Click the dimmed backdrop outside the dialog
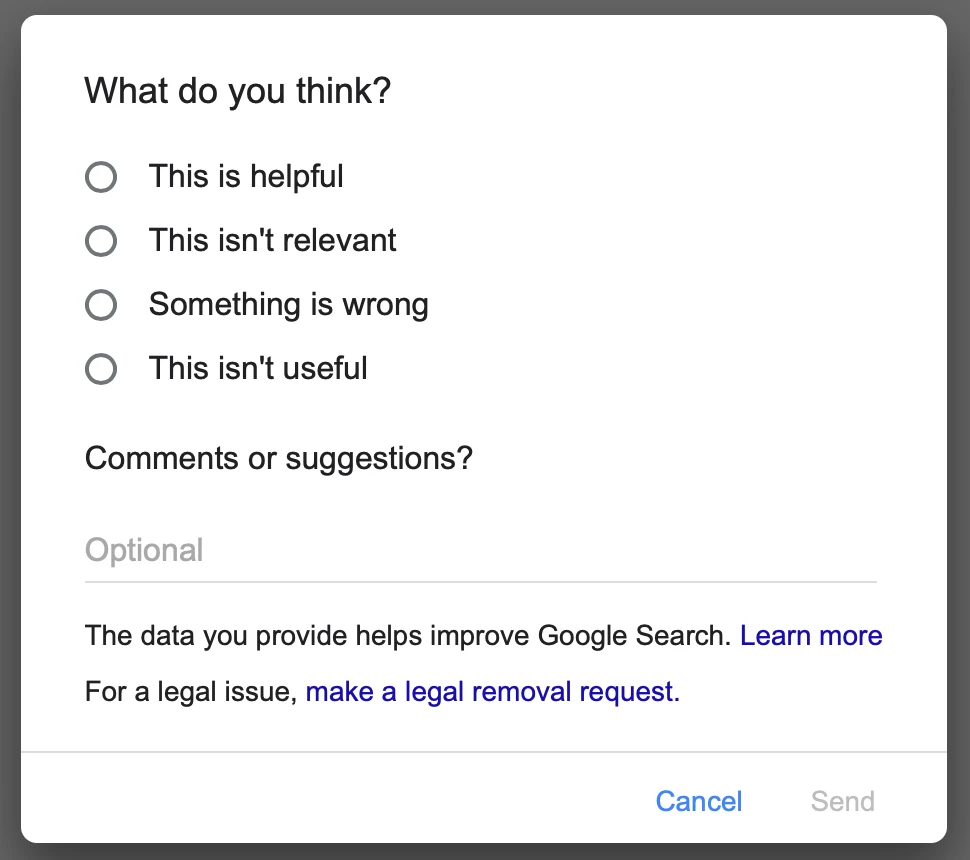Screen dimensions: 970x860 tap(9, 433)
